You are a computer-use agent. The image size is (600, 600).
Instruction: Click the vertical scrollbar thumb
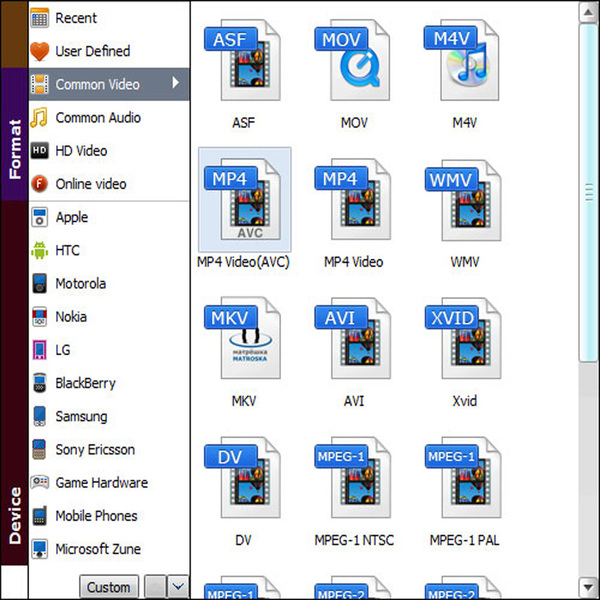(x=588, y=192)
